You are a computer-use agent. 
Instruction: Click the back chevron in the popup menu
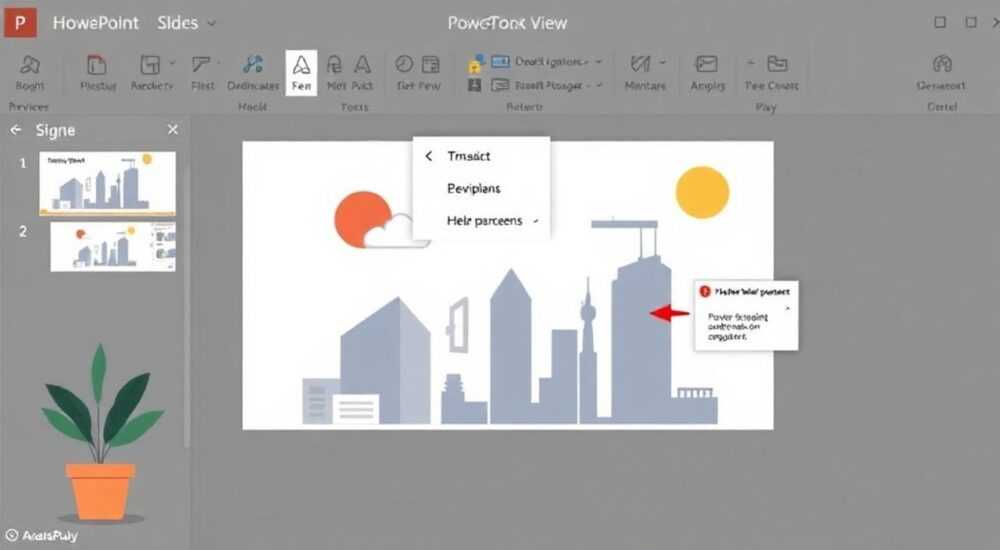pos(429,156)
